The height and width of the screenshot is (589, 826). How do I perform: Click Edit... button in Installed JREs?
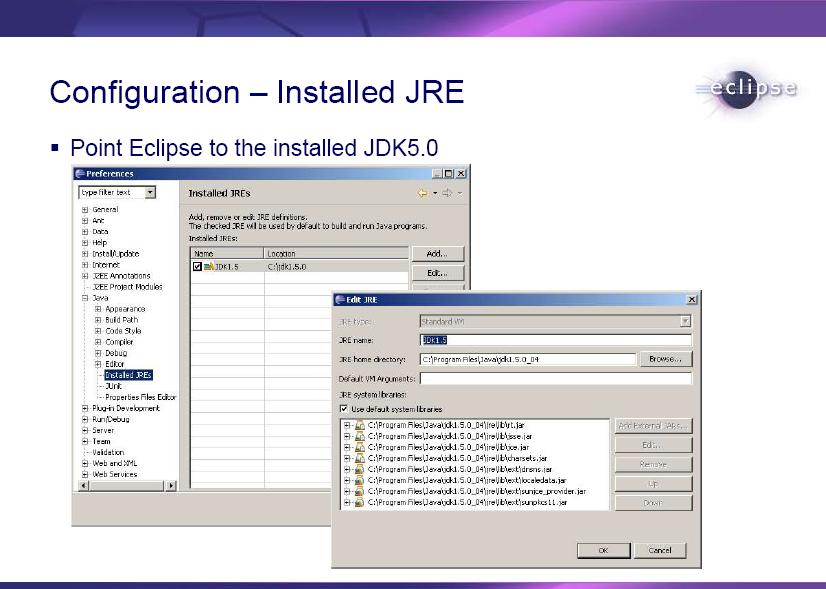point(438,273)
